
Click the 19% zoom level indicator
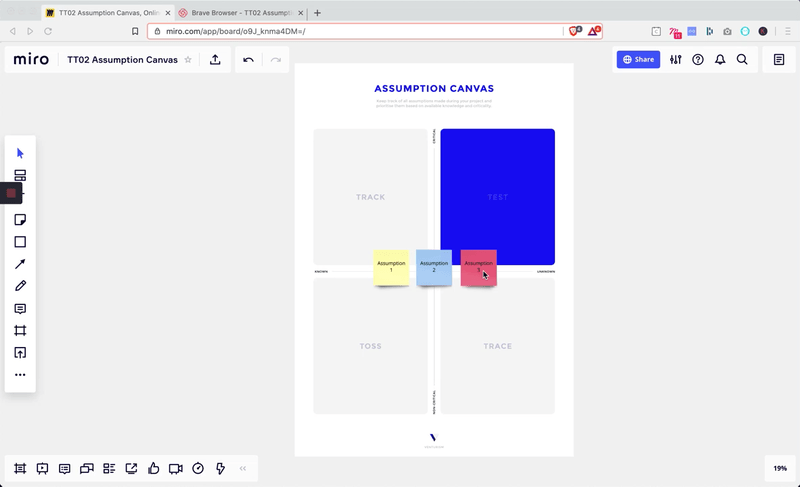pos(780,468)
